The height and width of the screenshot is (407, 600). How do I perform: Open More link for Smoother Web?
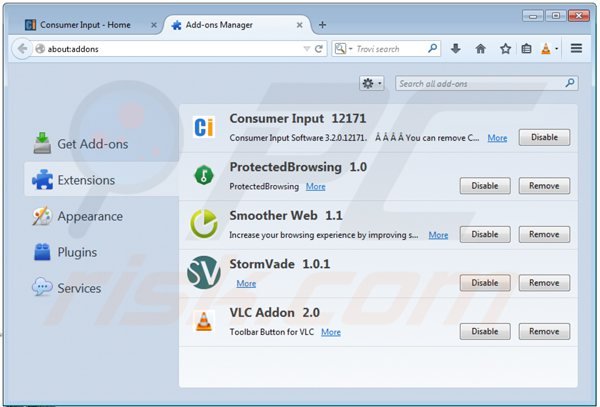[438, 235]
